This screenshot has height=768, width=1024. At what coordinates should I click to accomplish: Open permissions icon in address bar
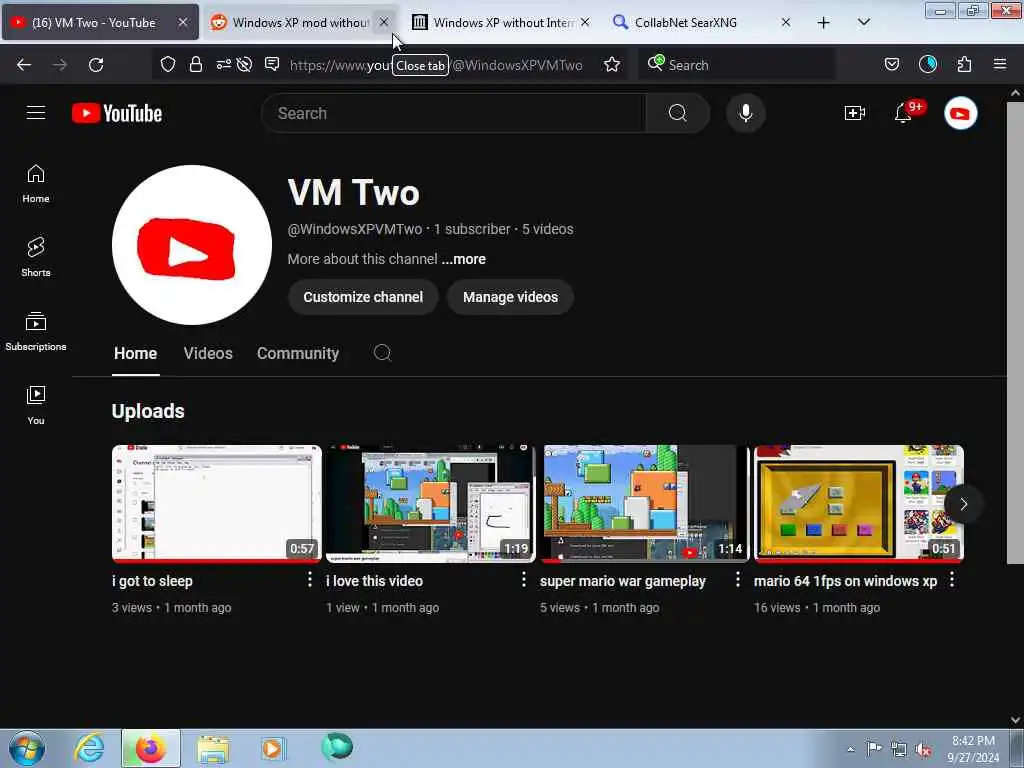coord(223,64)
